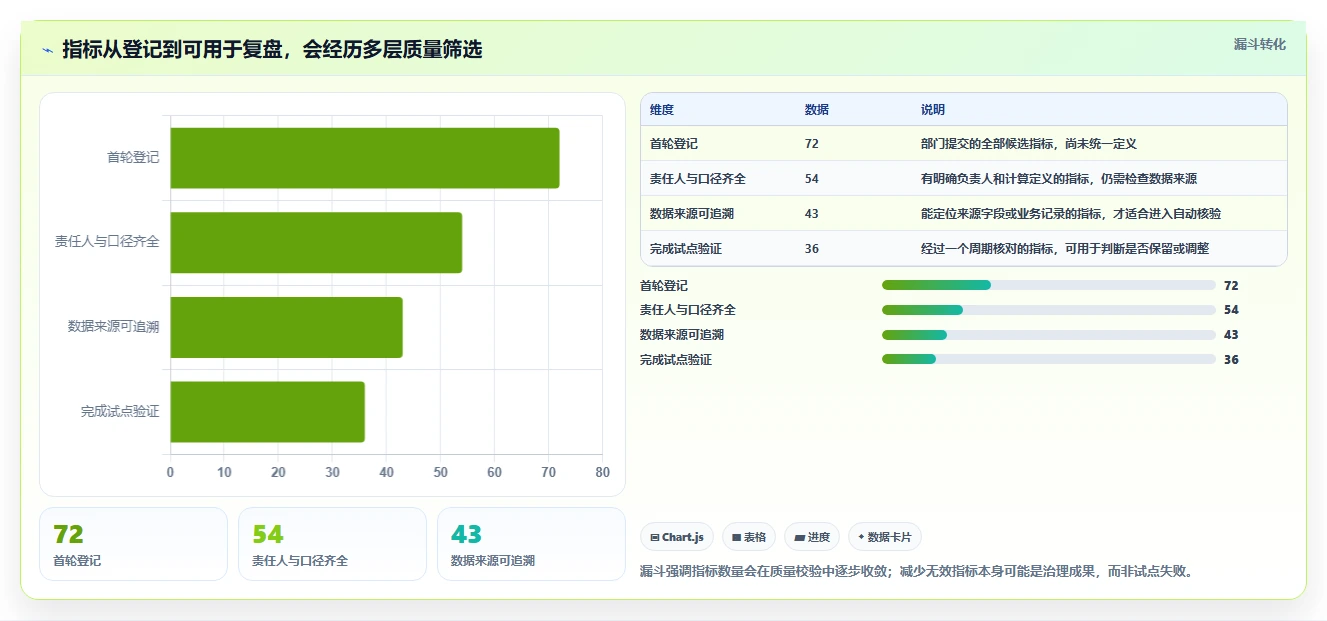Click the 完成试点验证 progress bar
This screenshot has height=621, width=1327.
click(1049, 360)
